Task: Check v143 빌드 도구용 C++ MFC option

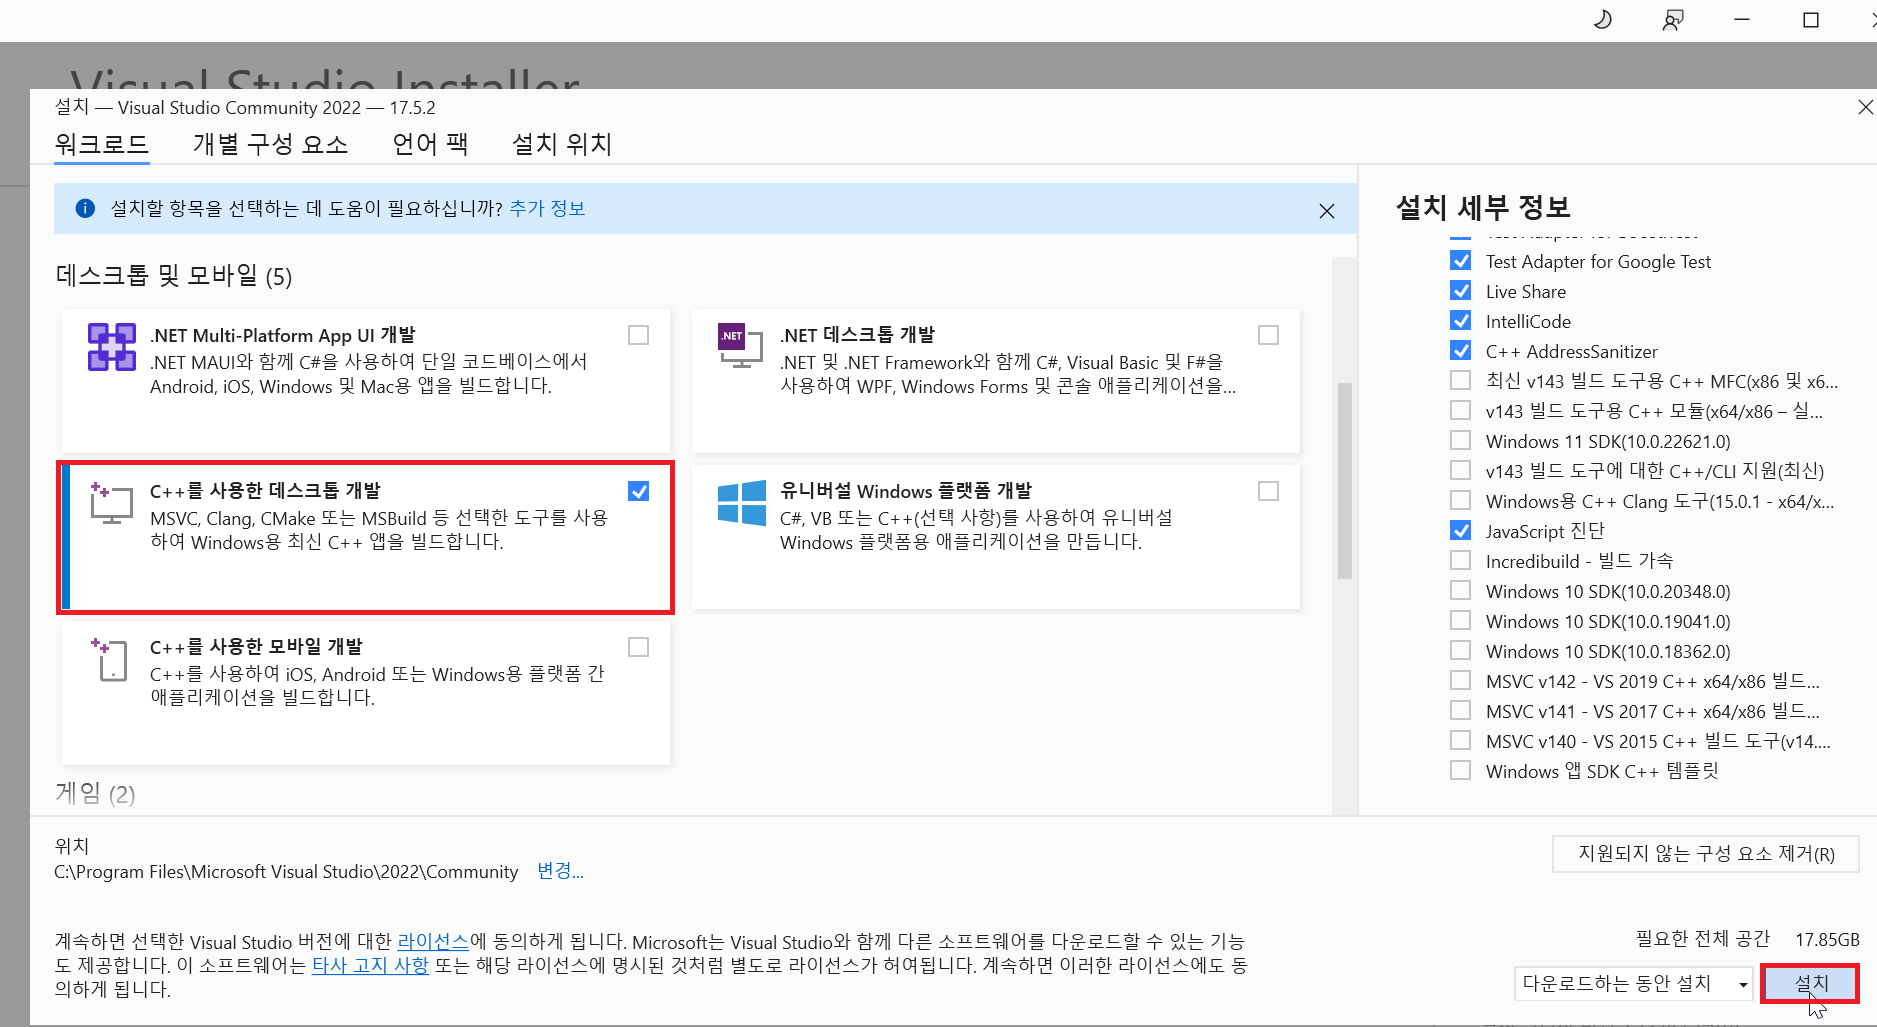Action: (1460, 381)
